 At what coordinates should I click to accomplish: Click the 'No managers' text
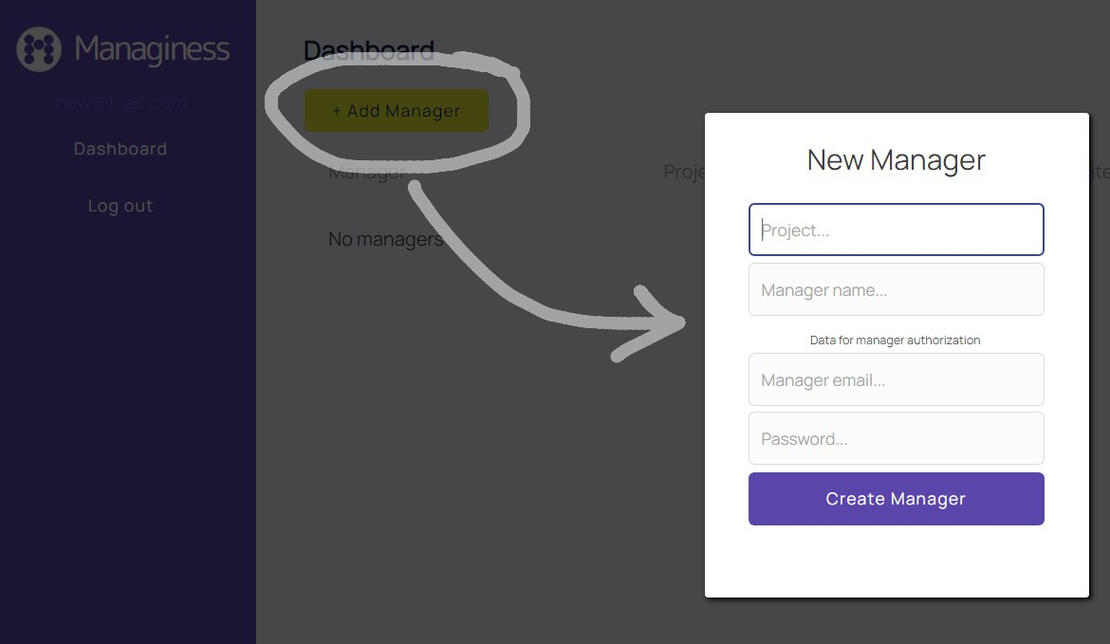click(386, 239)
